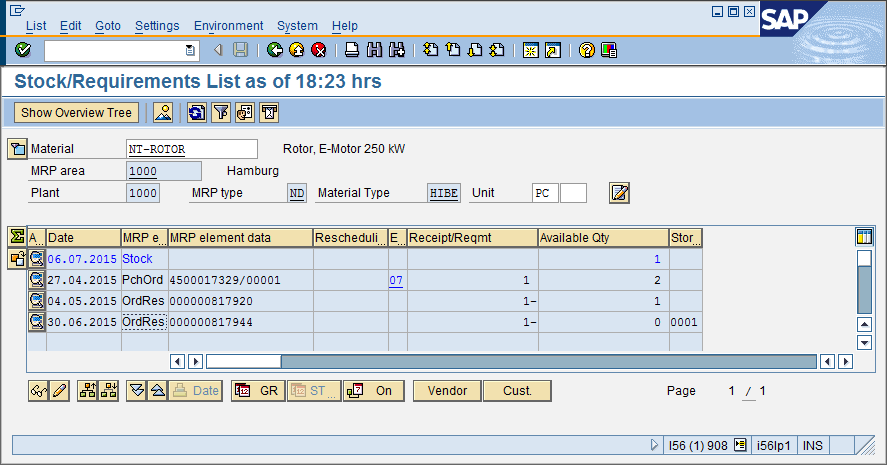Click exception message link 07
The height and width of the screenshot is (465, 887).
tap(396, 280)
